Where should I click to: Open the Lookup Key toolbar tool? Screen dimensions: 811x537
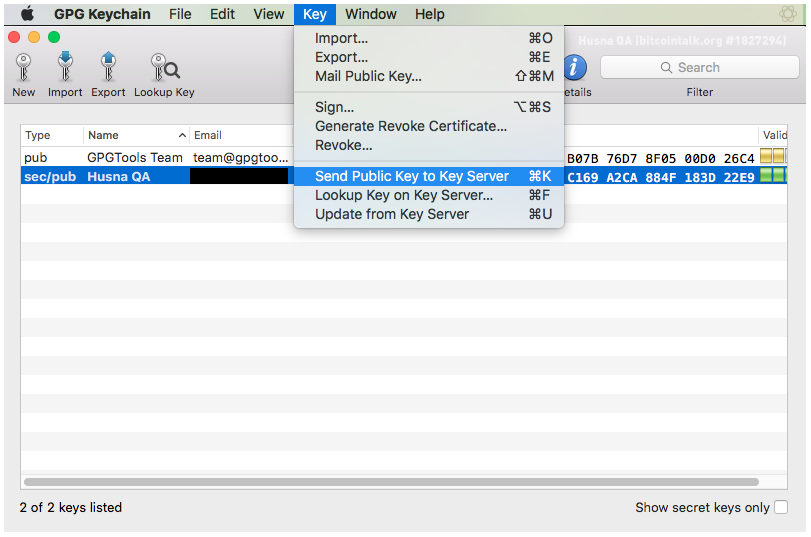164,67
